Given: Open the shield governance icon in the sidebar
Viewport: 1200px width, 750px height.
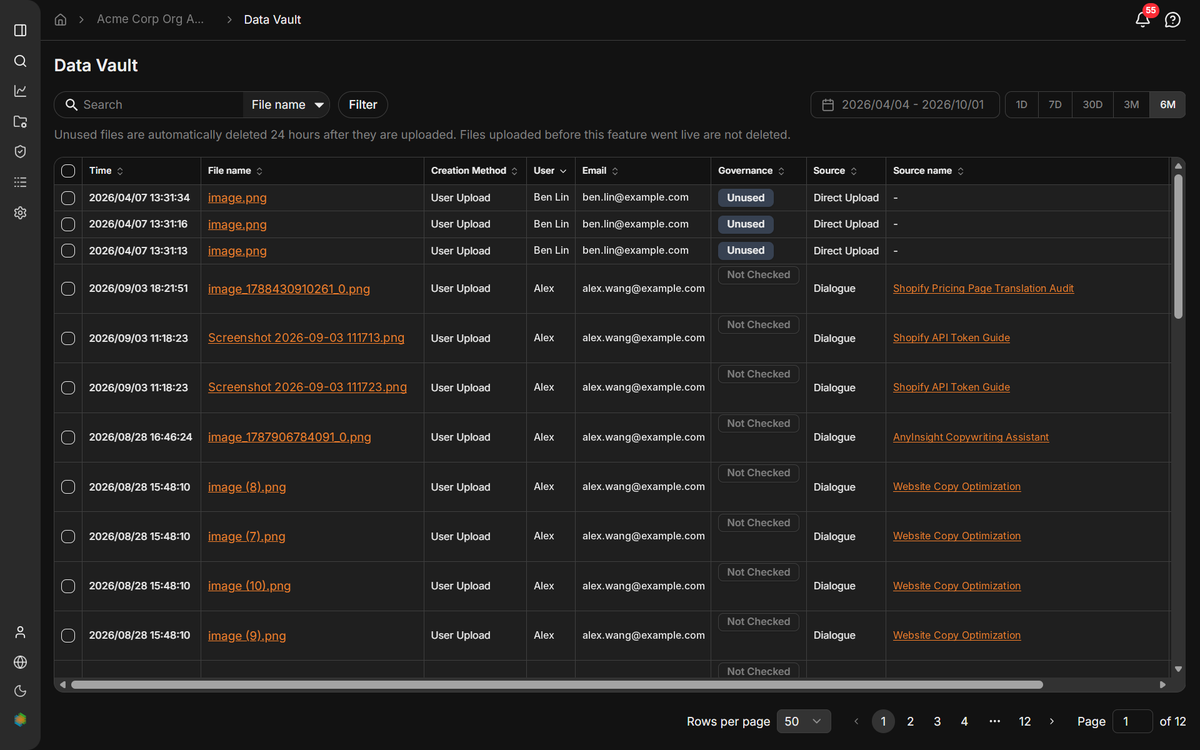Looking at the screenshot, I should click(20, 152).
